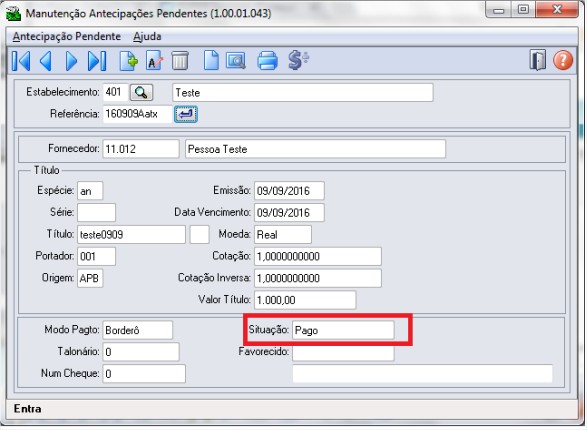Click Talonário field
The width and height of the screenshot is (587, 430).
[141, 352]
